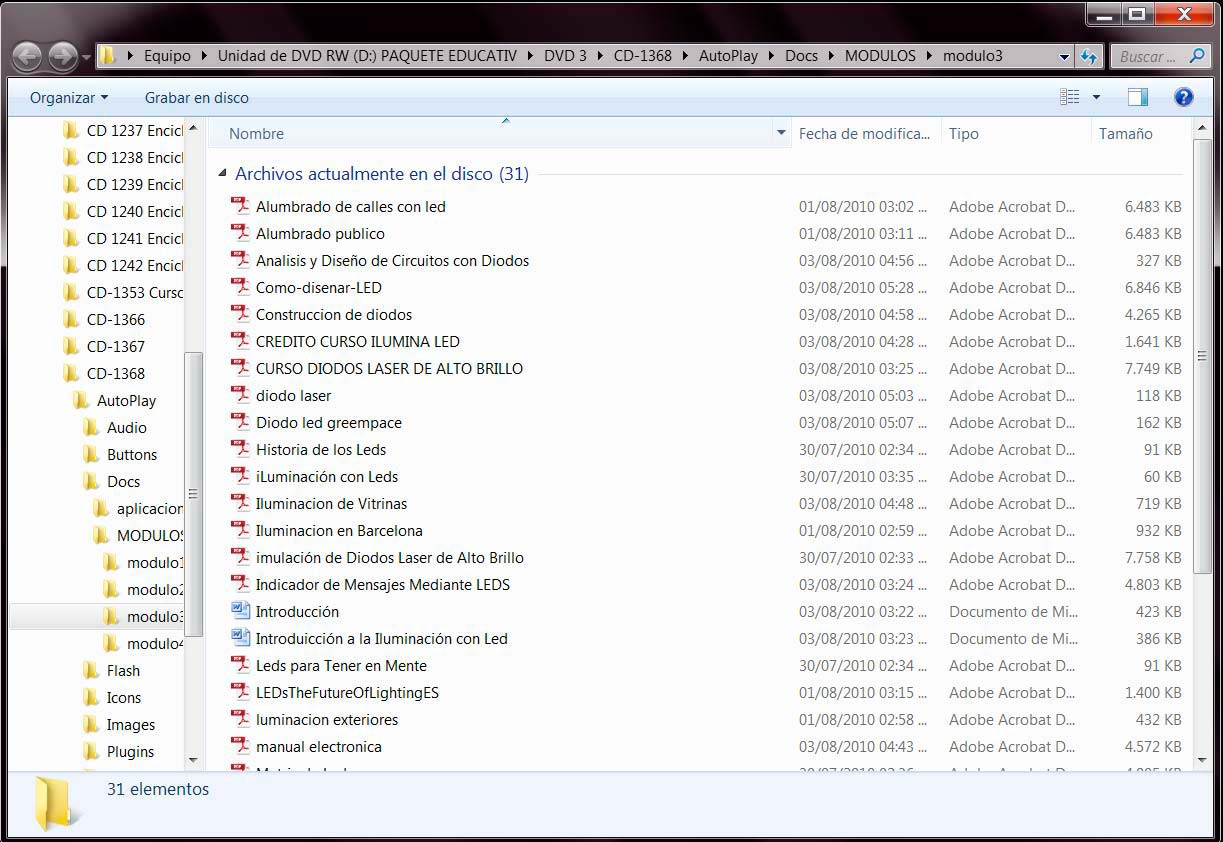Select CD-1366 folder in navigation tree
This screenshot has height=842, width=1223.
[x=104, y=319]
